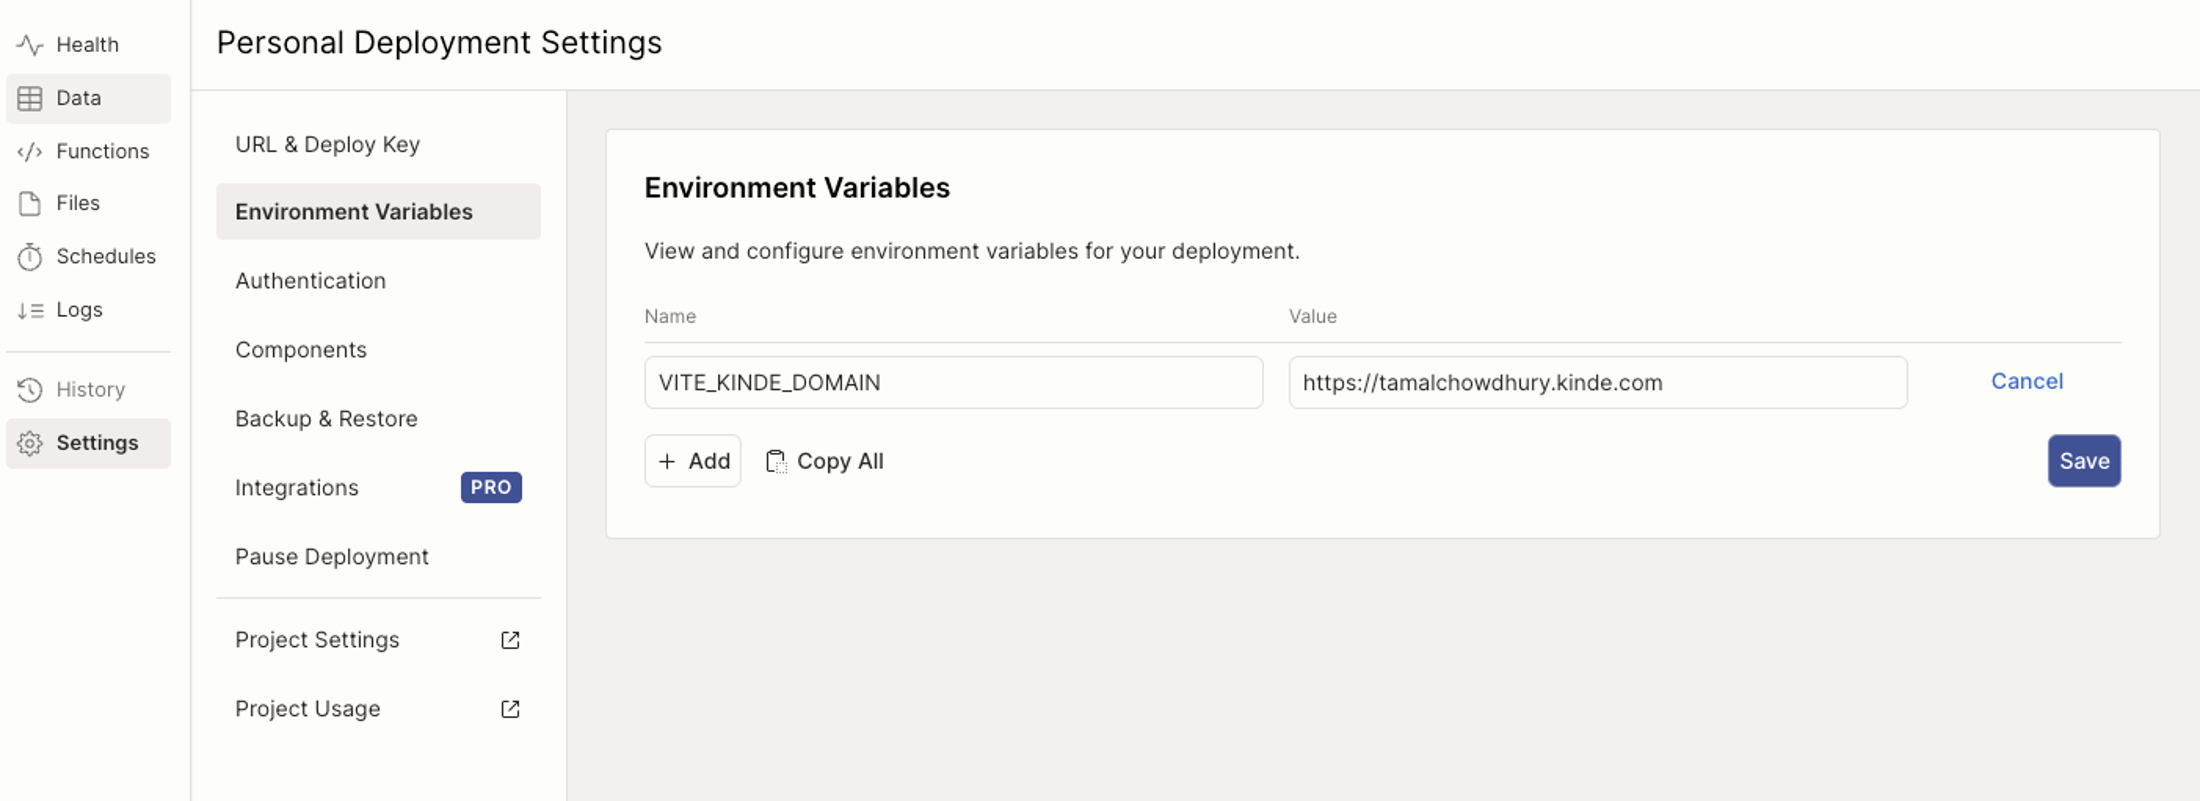The height and width of the screenshot is (801, 2200).
Task: Save the environment variable changes
Action: click(2084, 461)
